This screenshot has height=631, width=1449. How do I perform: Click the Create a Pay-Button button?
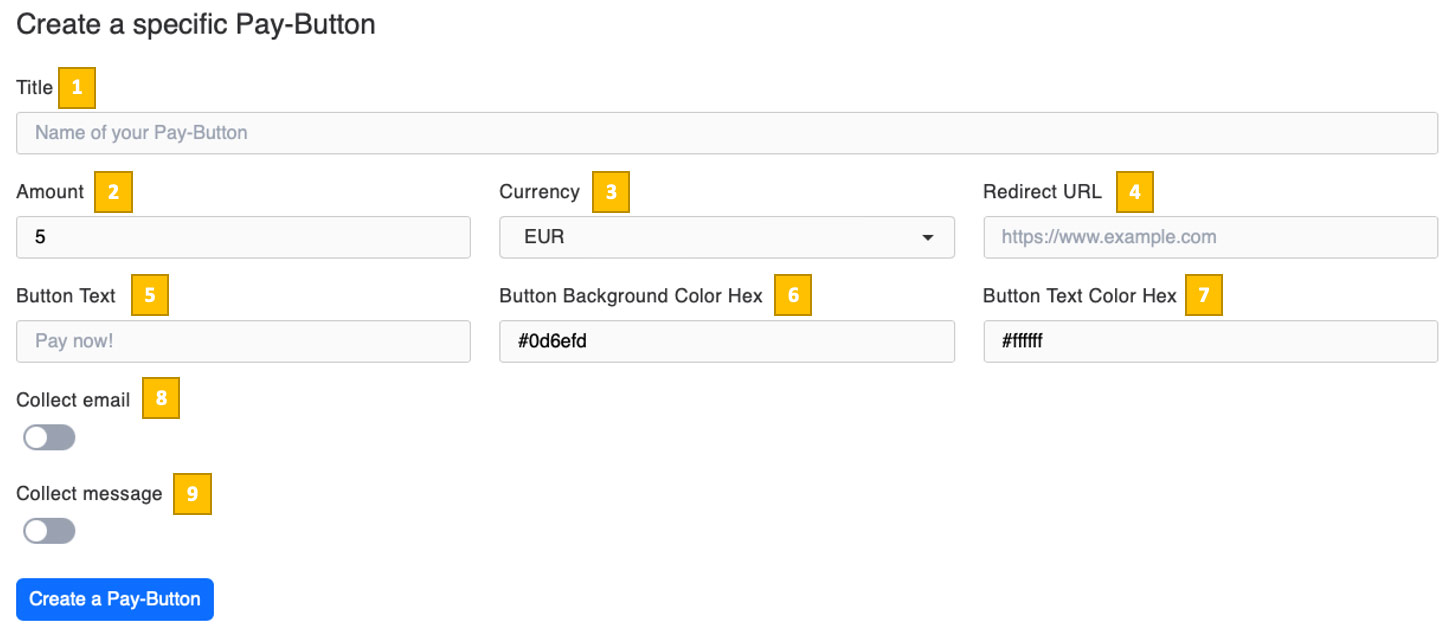point(114,599)
